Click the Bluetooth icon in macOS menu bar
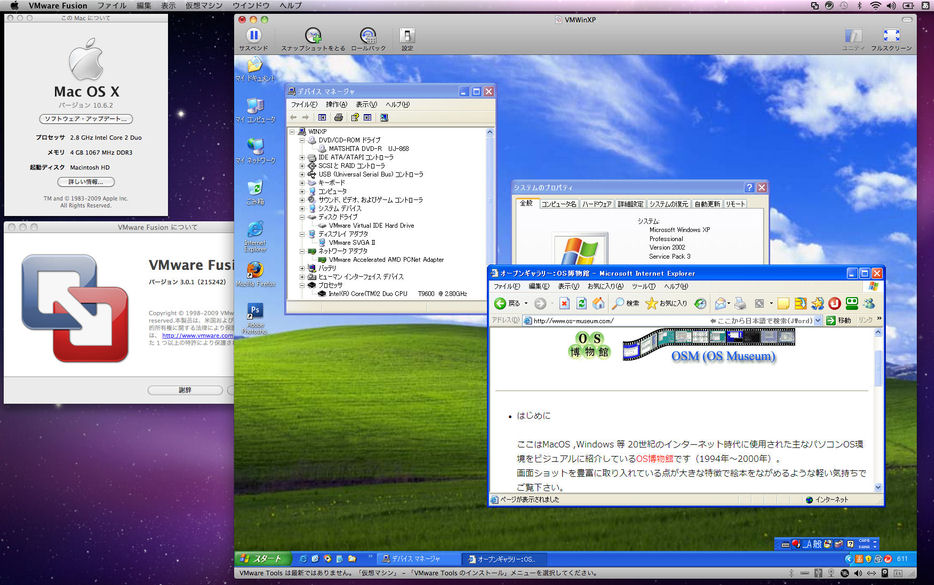Image resolution: width=934 pixels, height=585 pixels. [x=860, y=5]
